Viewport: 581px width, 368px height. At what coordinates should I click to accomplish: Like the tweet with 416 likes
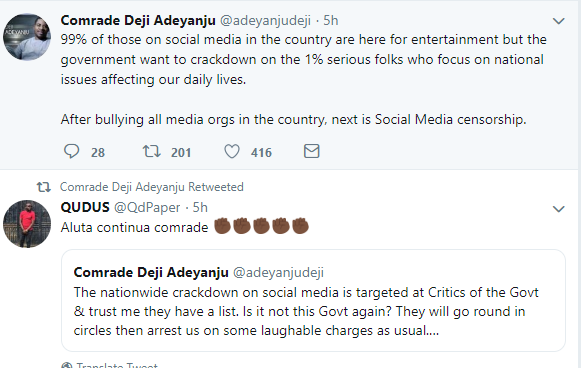(x=232, y=152)
